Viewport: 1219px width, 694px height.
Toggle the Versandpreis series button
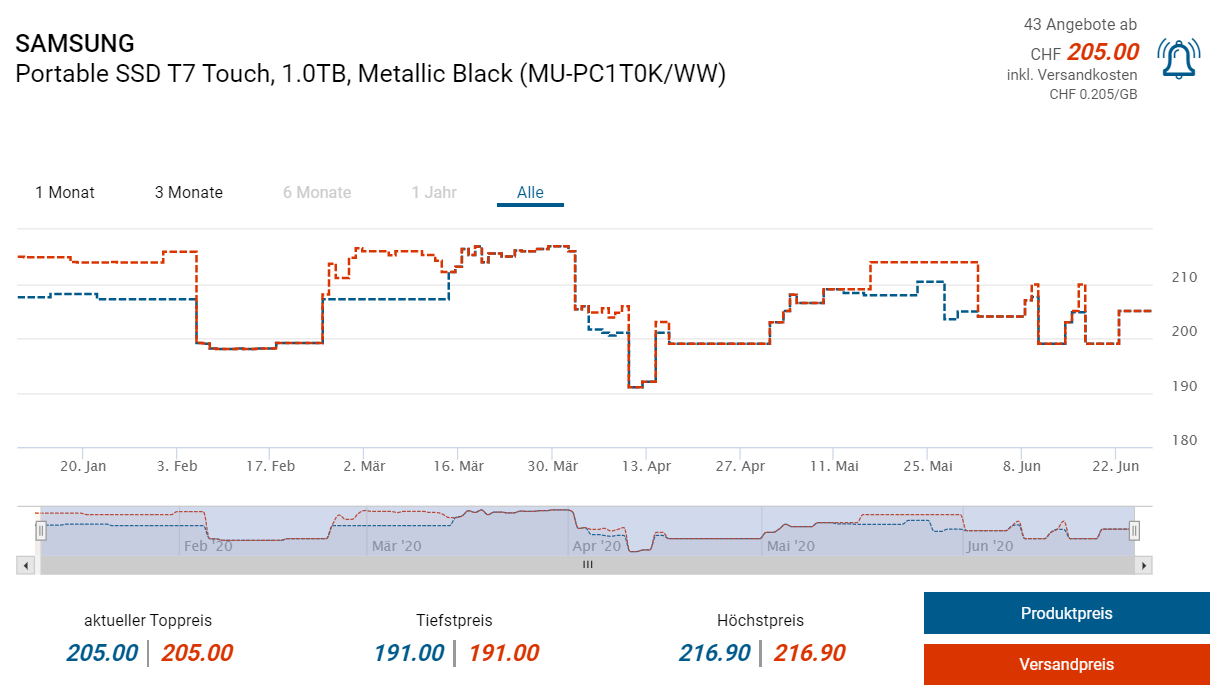point(1066,664)
